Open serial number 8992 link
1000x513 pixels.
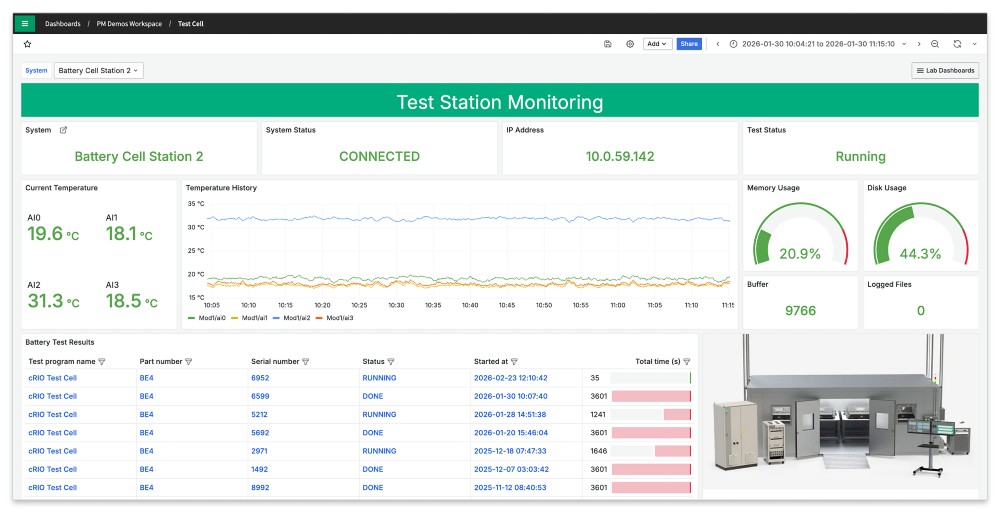pos(260,487)
